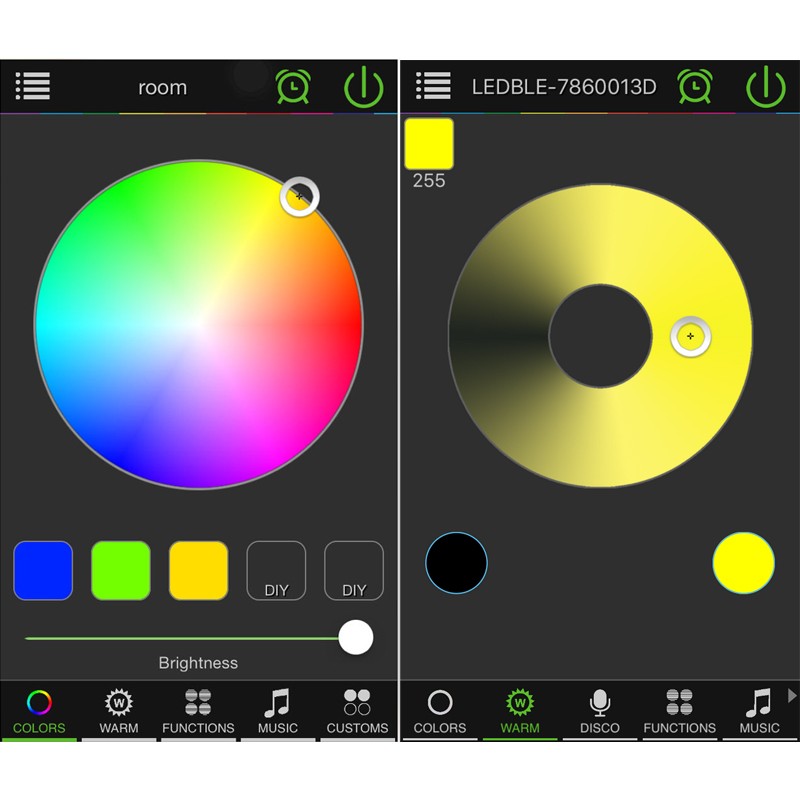Open the device list menu on the room screen
The image size is (800, 800).
click(33, 86)
